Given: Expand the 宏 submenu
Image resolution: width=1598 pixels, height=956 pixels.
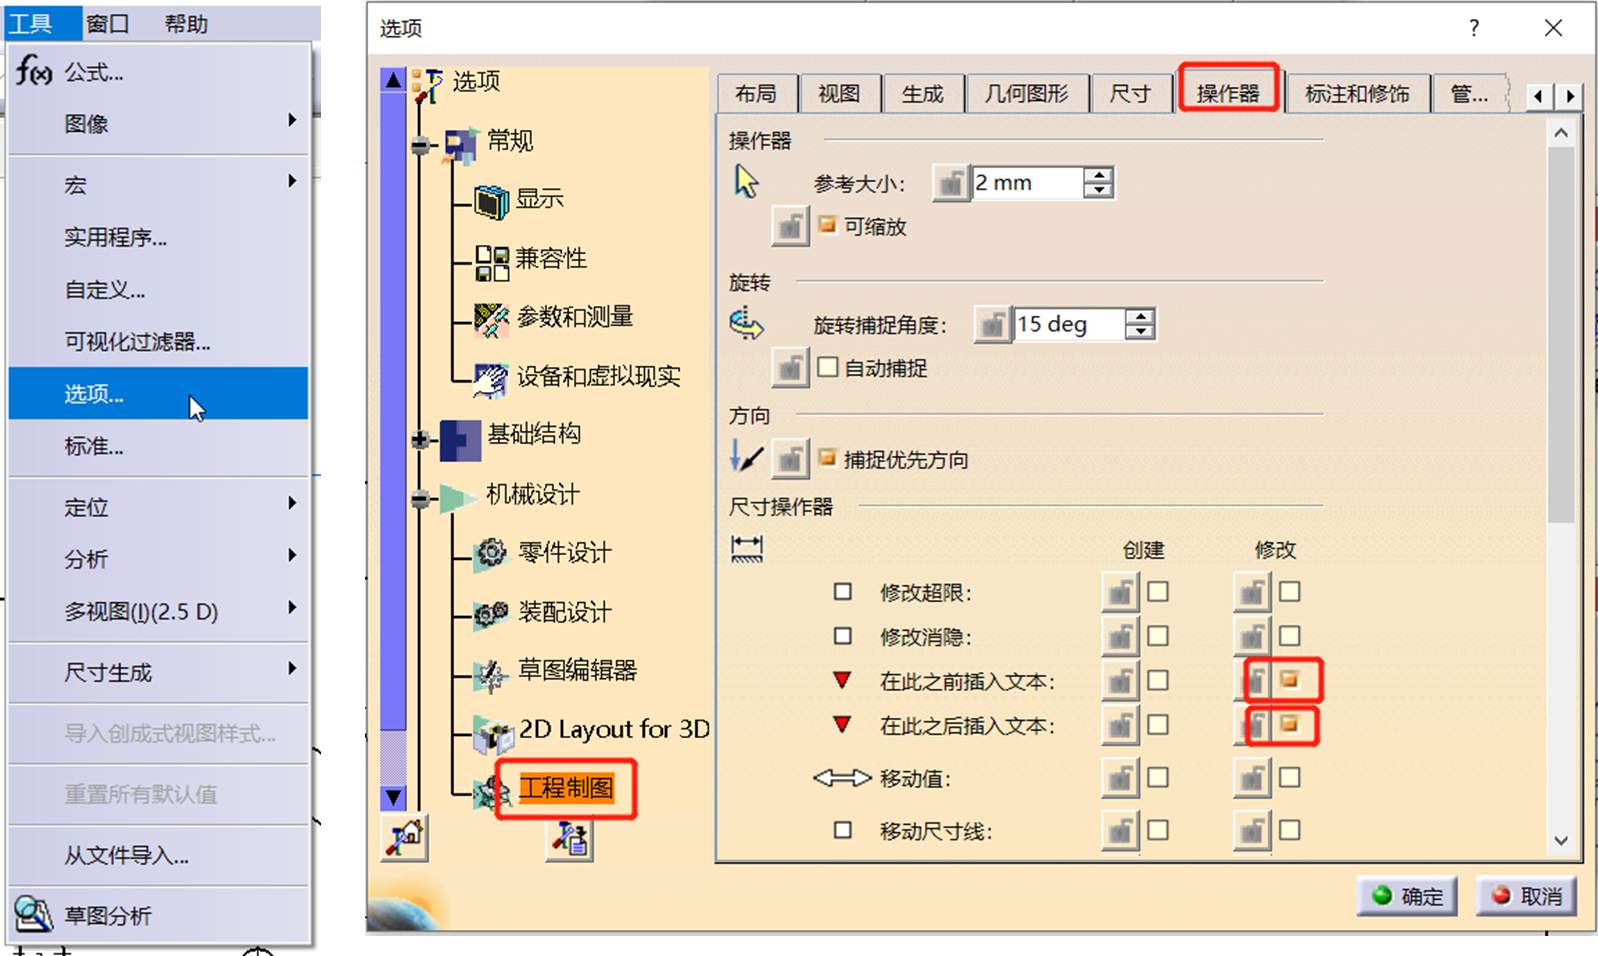Looking at the screenshot, I should pyautogui.click(x=158, y=184).
